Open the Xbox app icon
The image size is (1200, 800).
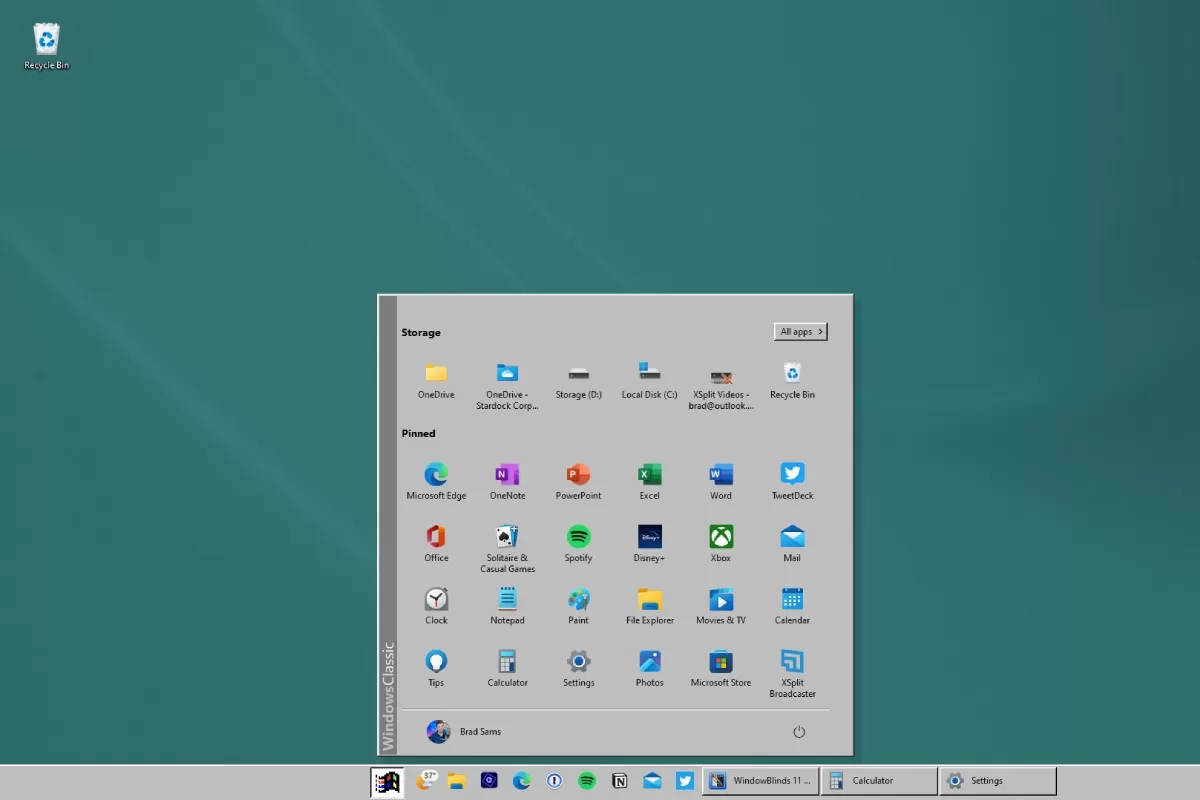[721, 538]
